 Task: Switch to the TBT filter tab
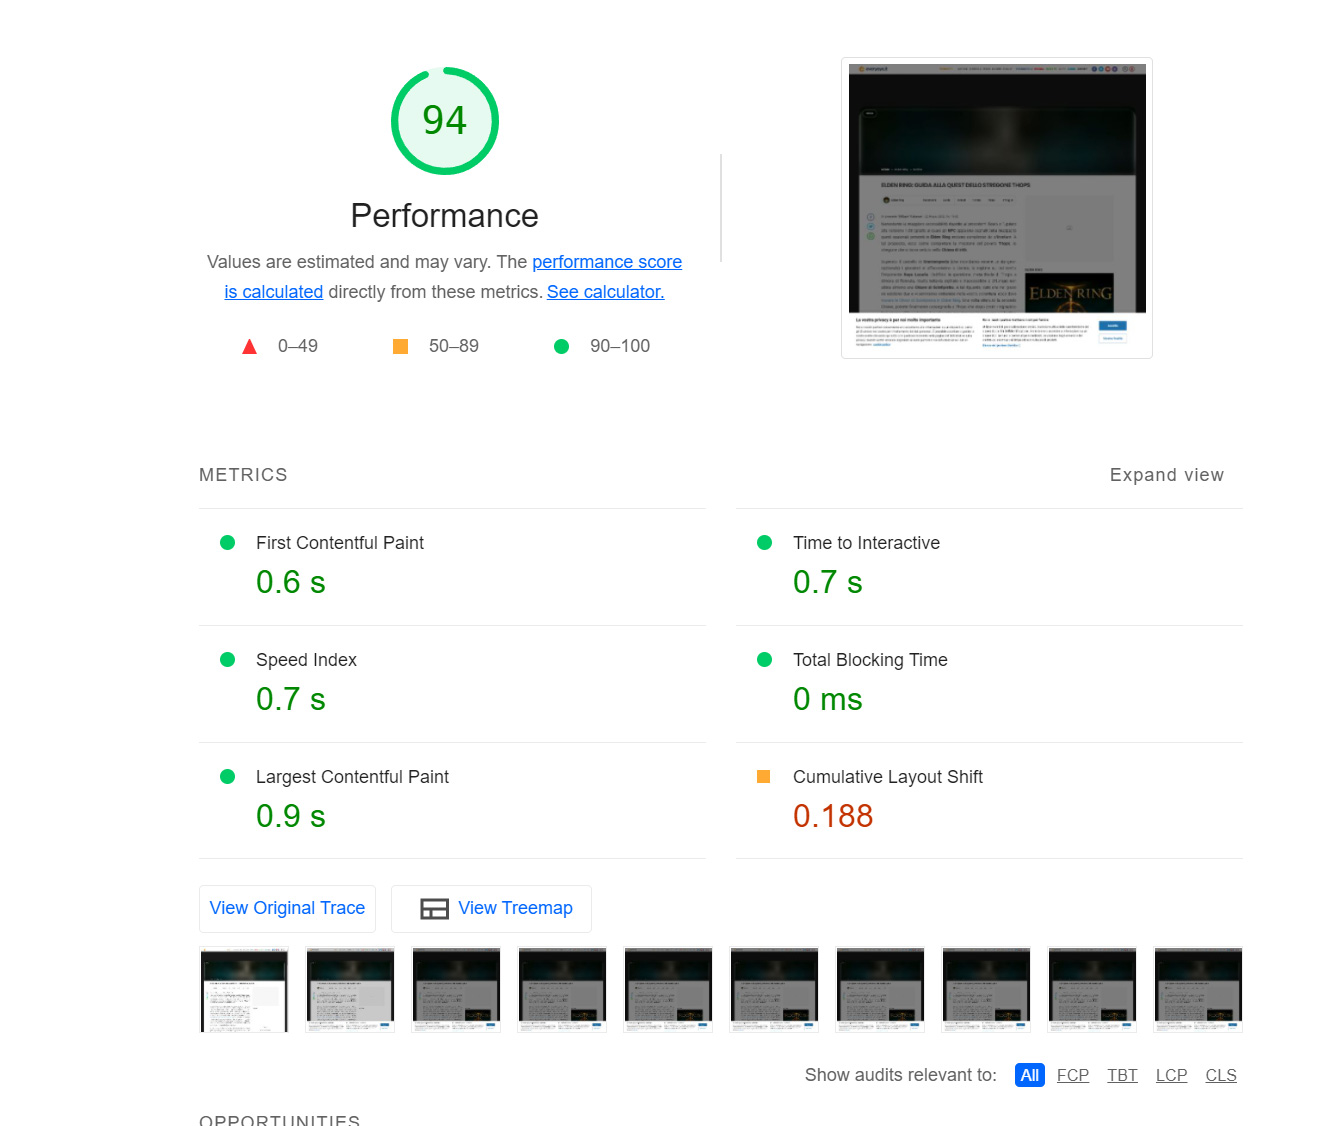1122,1075
